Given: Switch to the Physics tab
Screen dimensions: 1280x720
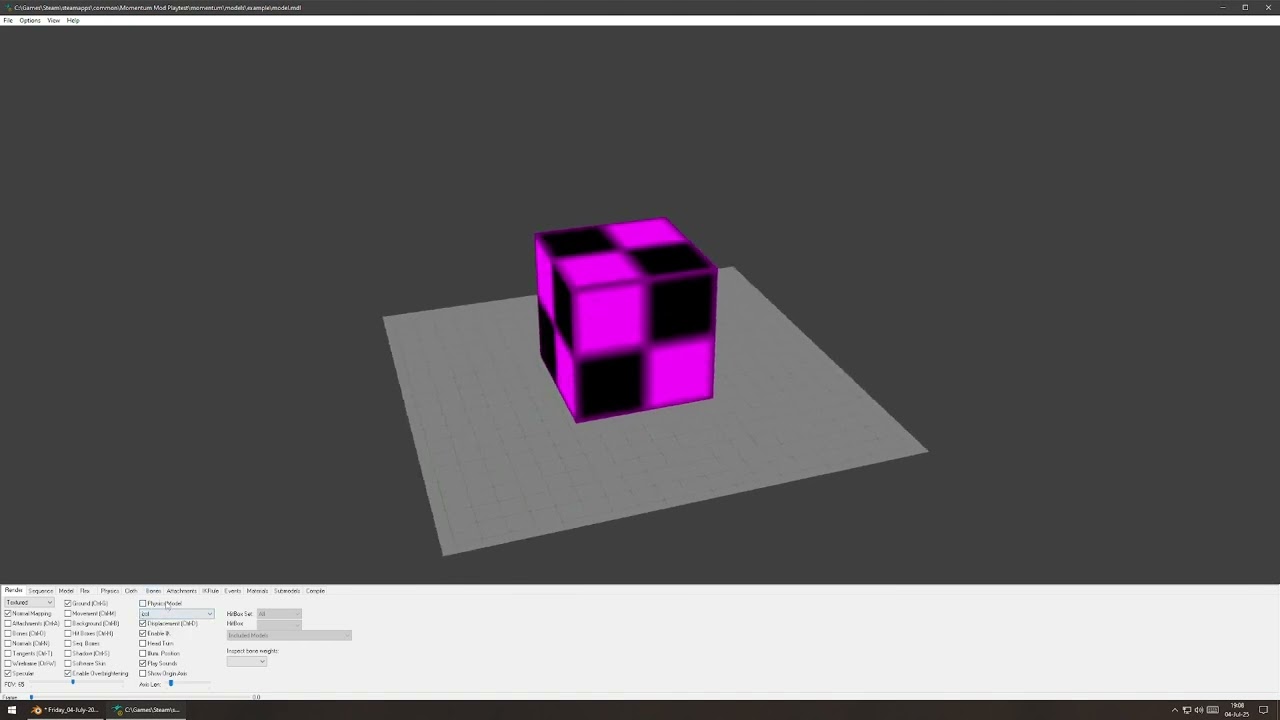Looking at the screenshot, I should click(x=110, y=591).
